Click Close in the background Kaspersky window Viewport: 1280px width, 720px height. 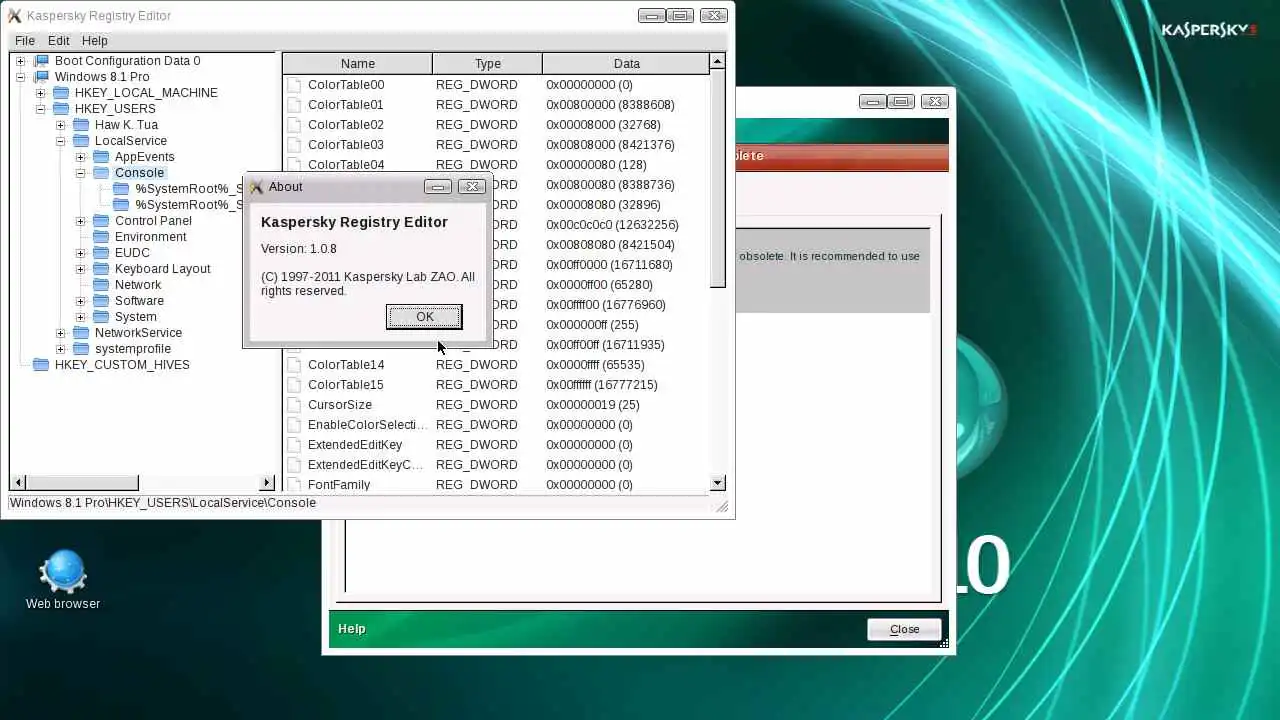(904, 629)
